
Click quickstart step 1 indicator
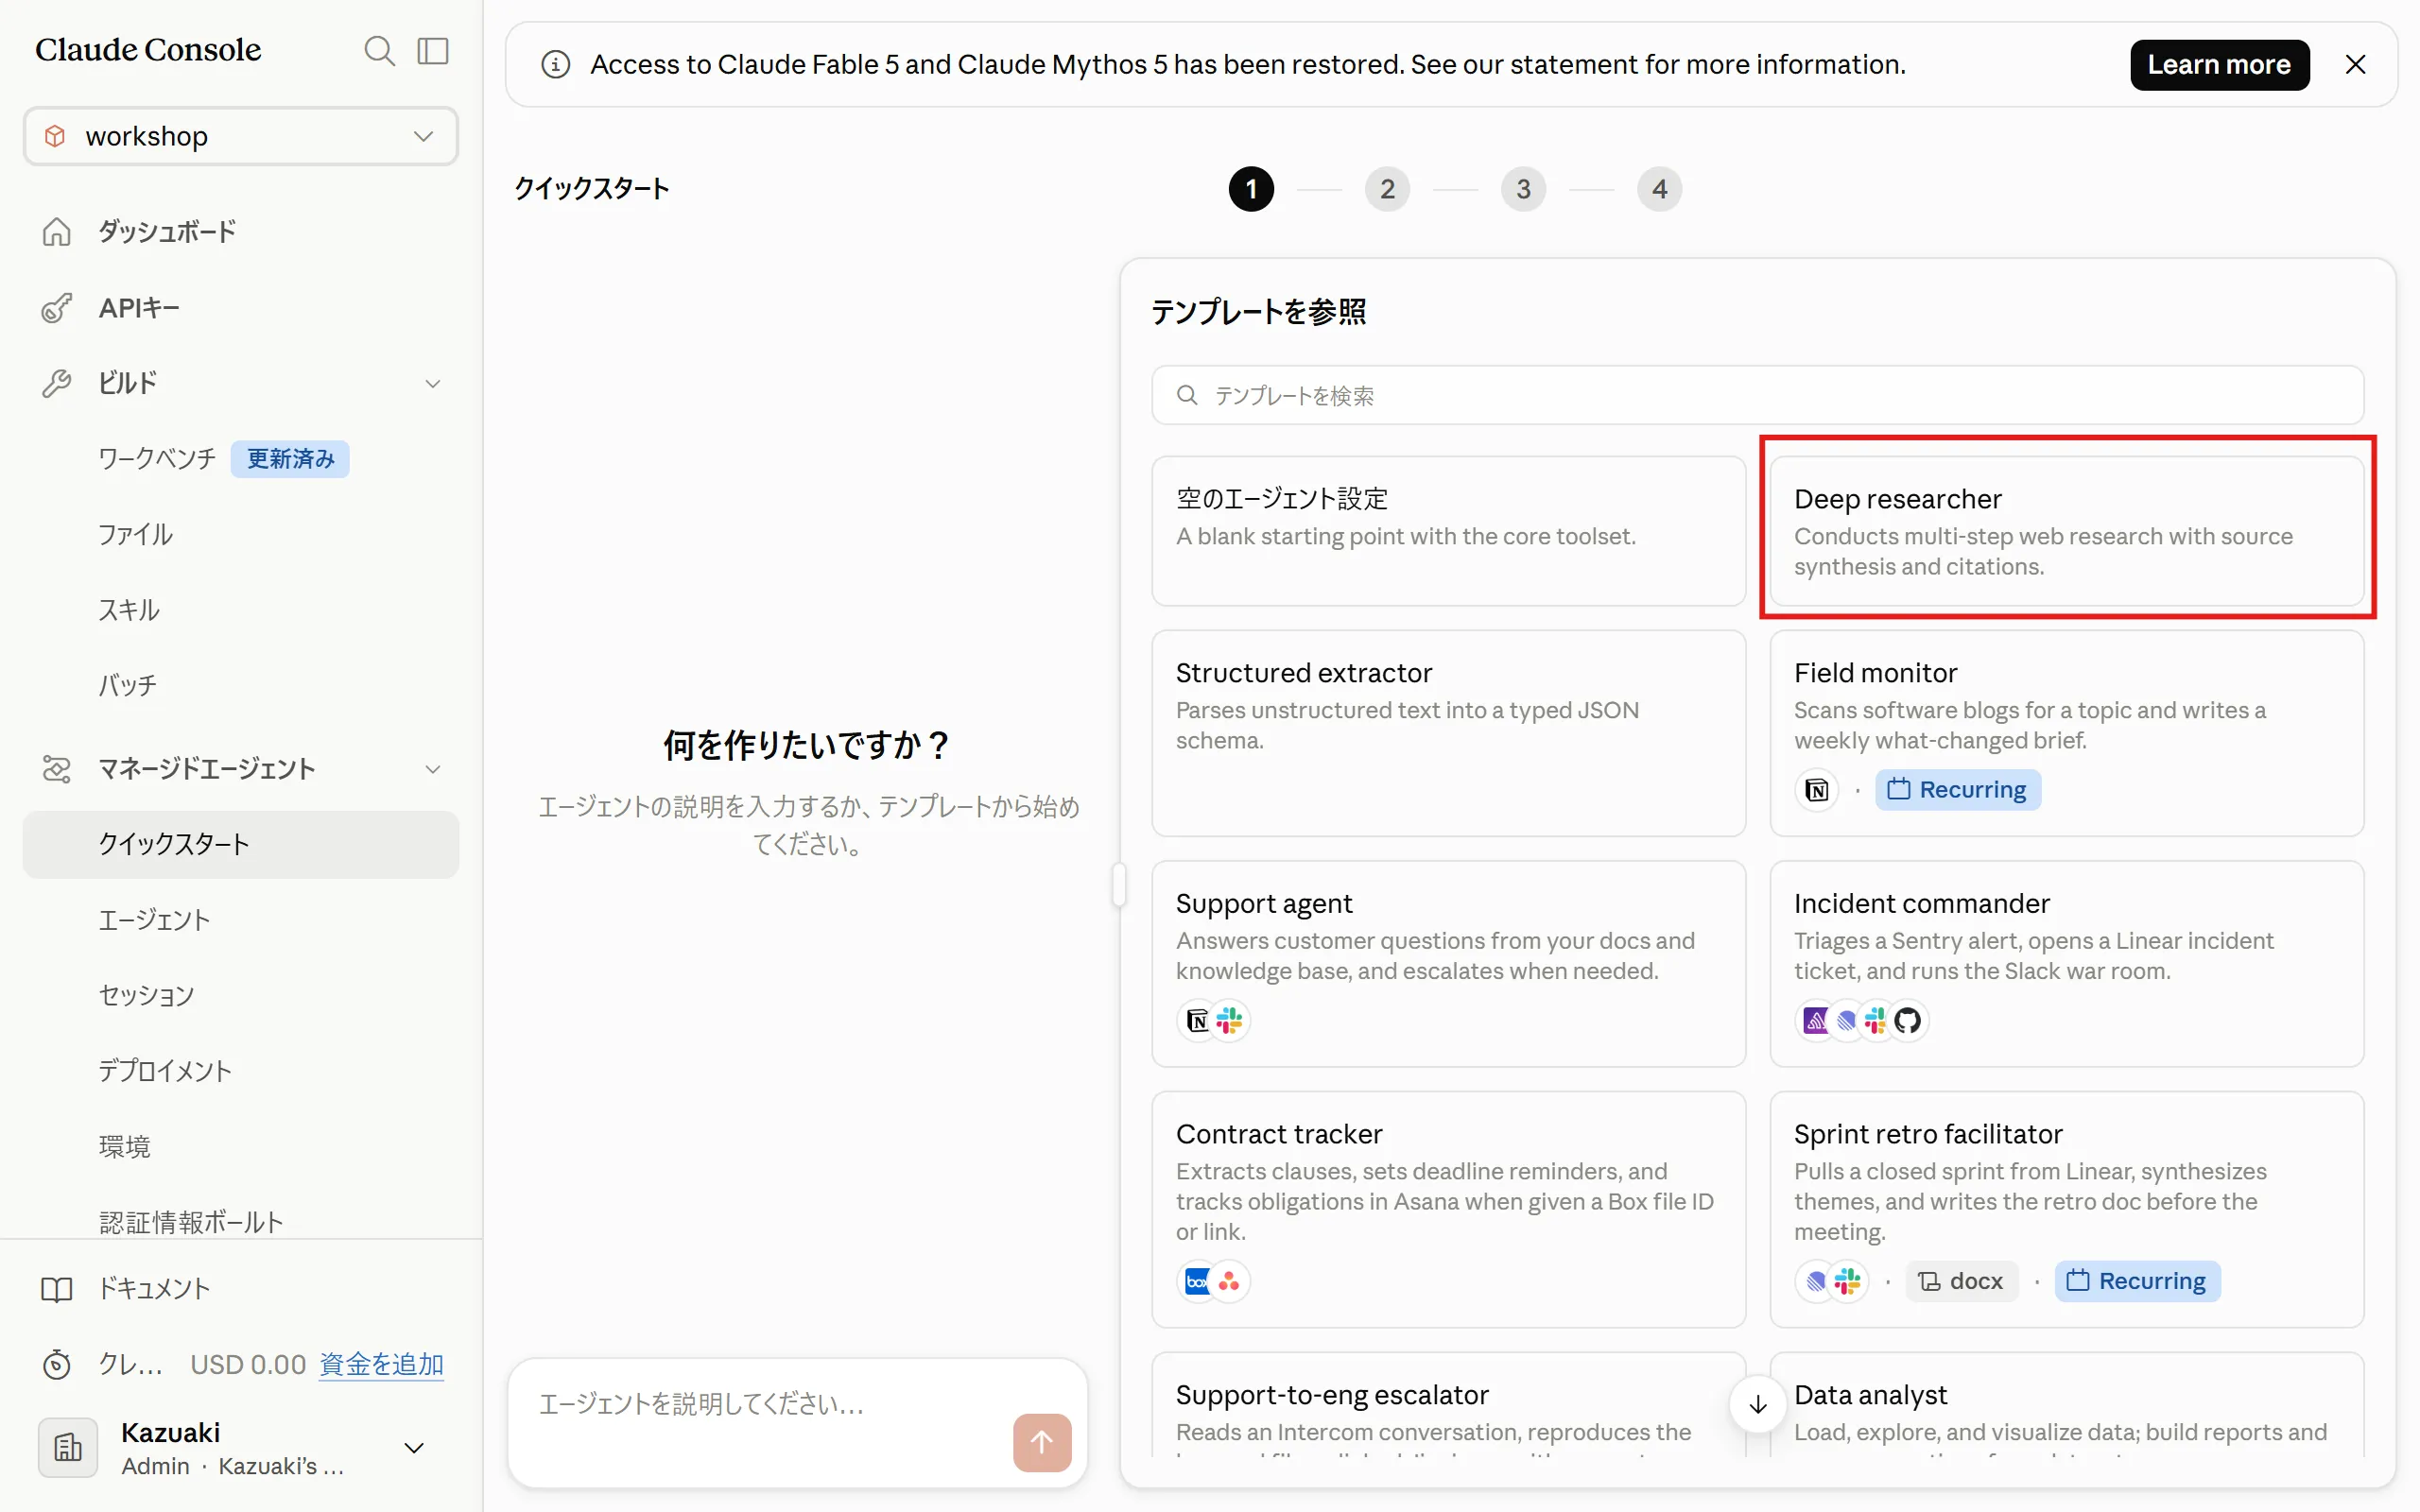[1251, 189]
